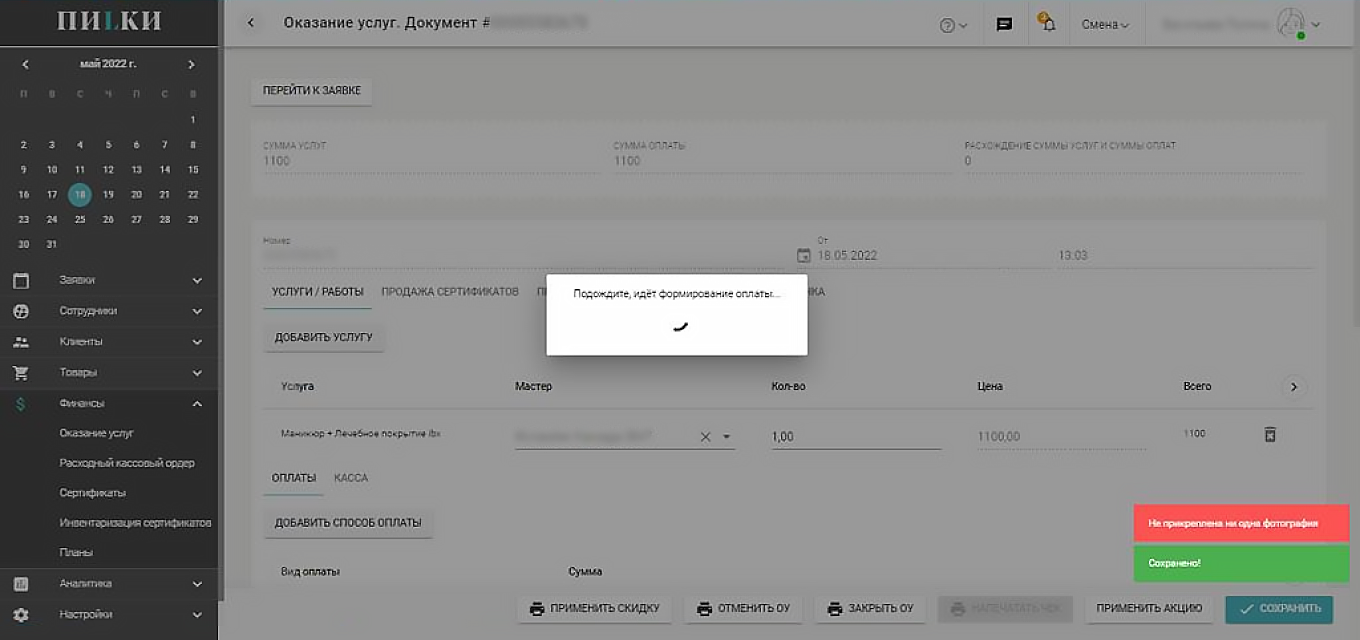Open Расходный кассовый ордер in sidebar
This screenshot has width=1360, height=640.
pyautogui.click(x=127, y=463)
